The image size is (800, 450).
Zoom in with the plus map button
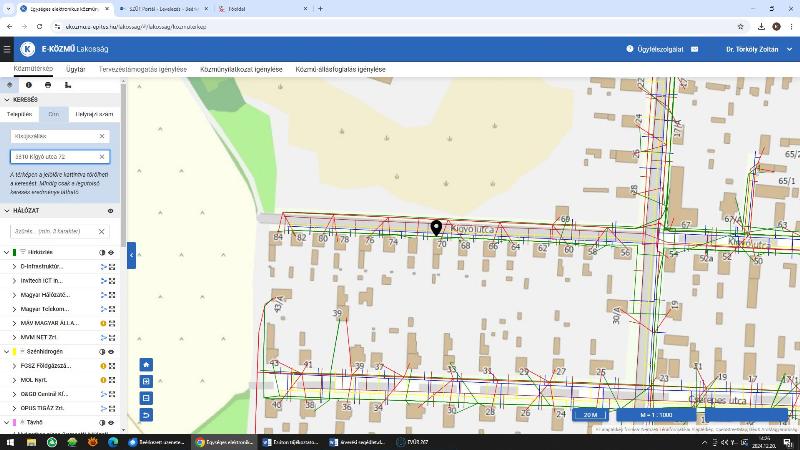coord(146,382)
